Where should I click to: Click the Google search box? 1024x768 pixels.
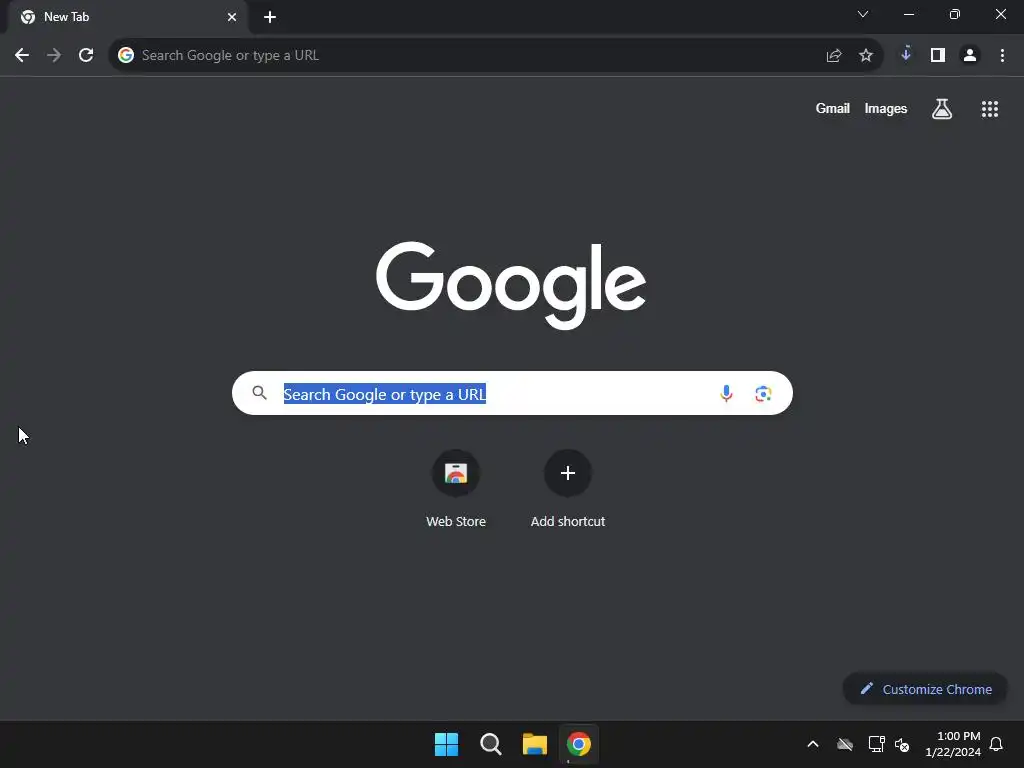coord(512,393)
